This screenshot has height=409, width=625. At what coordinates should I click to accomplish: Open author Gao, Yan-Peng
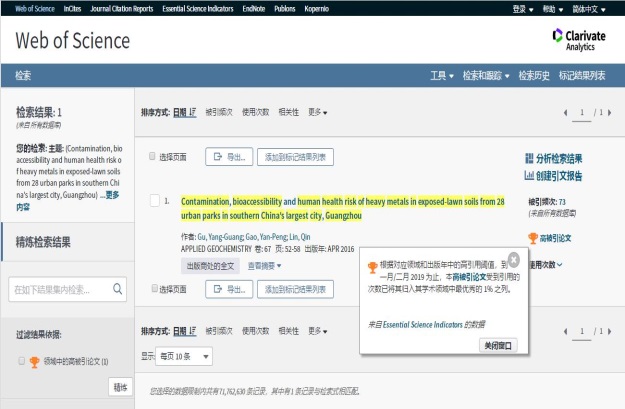(266, 237)
